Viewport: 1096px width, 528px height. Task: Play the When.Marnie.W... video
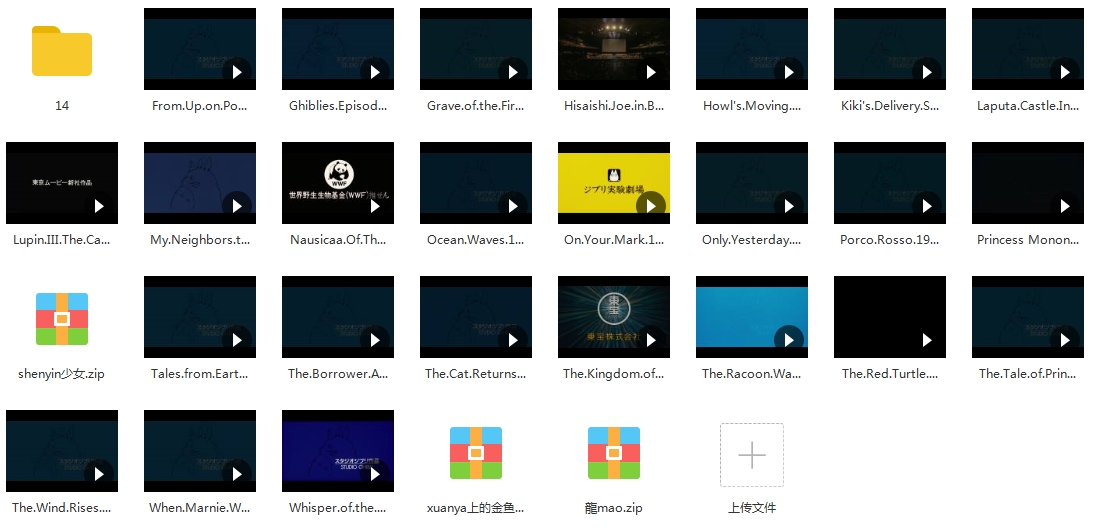(200, 451)
